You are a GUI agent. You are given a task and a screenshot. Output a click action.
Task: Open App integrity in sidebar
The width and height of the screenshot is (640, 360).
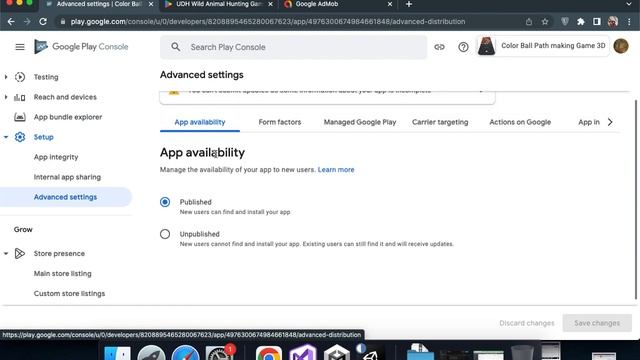[x=56, y=157]
